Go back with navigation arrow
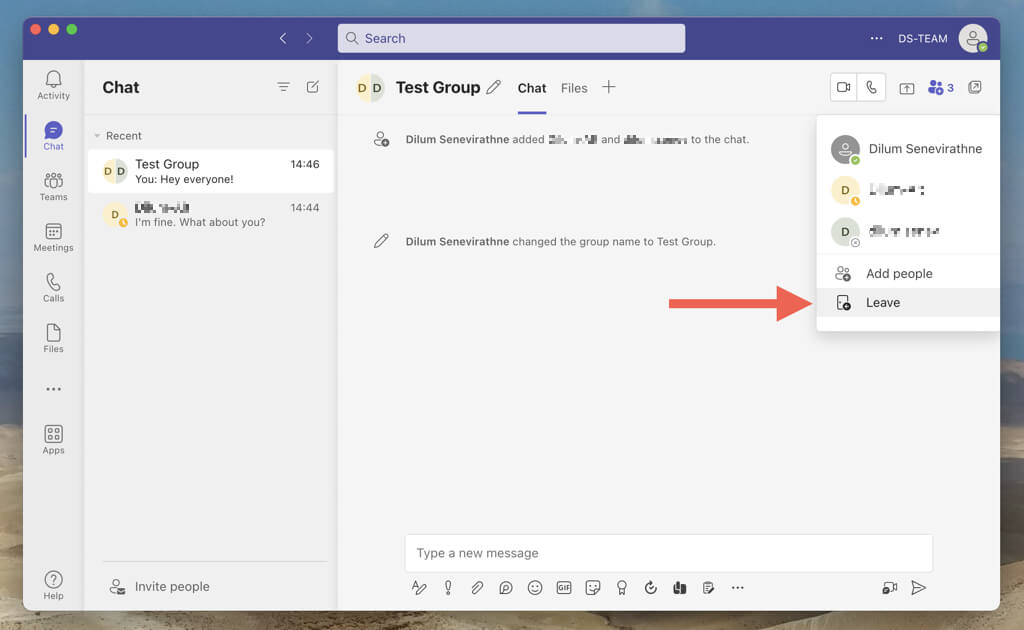 (x=283, y=39)
